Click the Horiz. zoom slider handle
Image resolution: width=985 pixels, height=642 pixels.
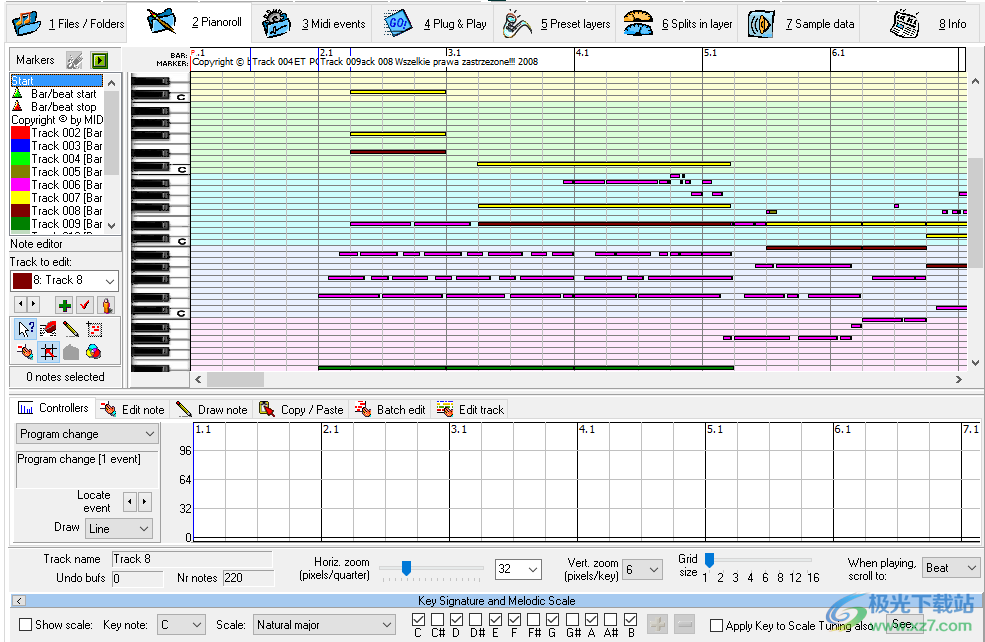click(x=406, y=568)
